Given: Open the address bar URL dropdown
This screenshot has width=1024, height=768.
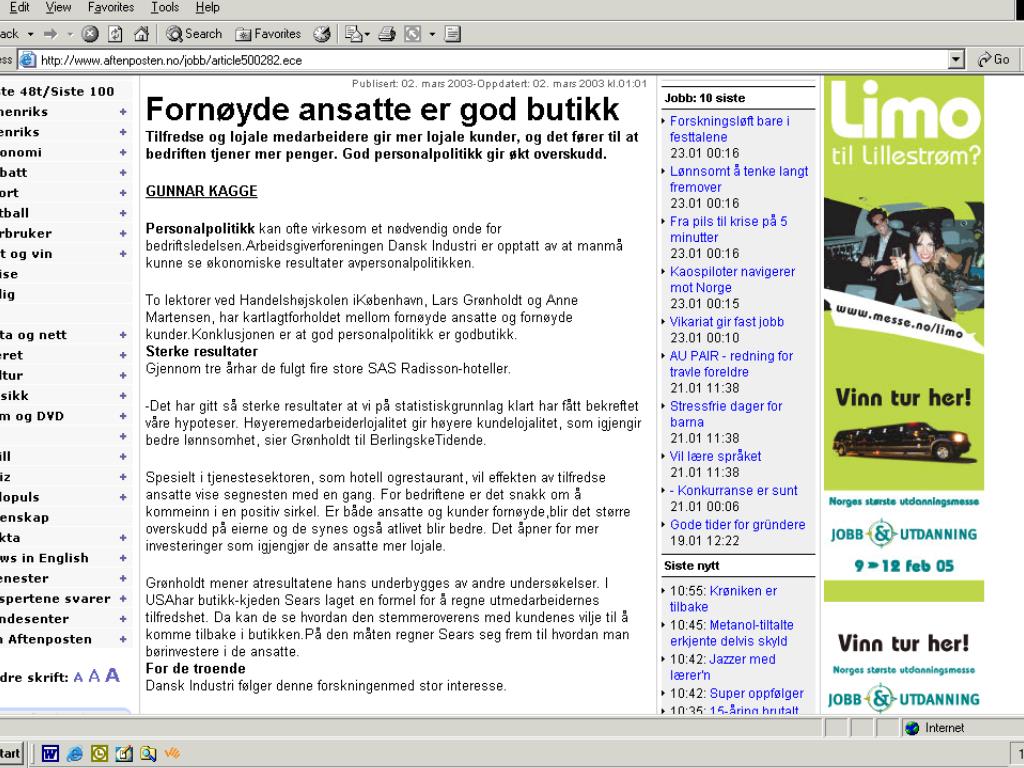Looking at the screenshot, I should point(956,60).
